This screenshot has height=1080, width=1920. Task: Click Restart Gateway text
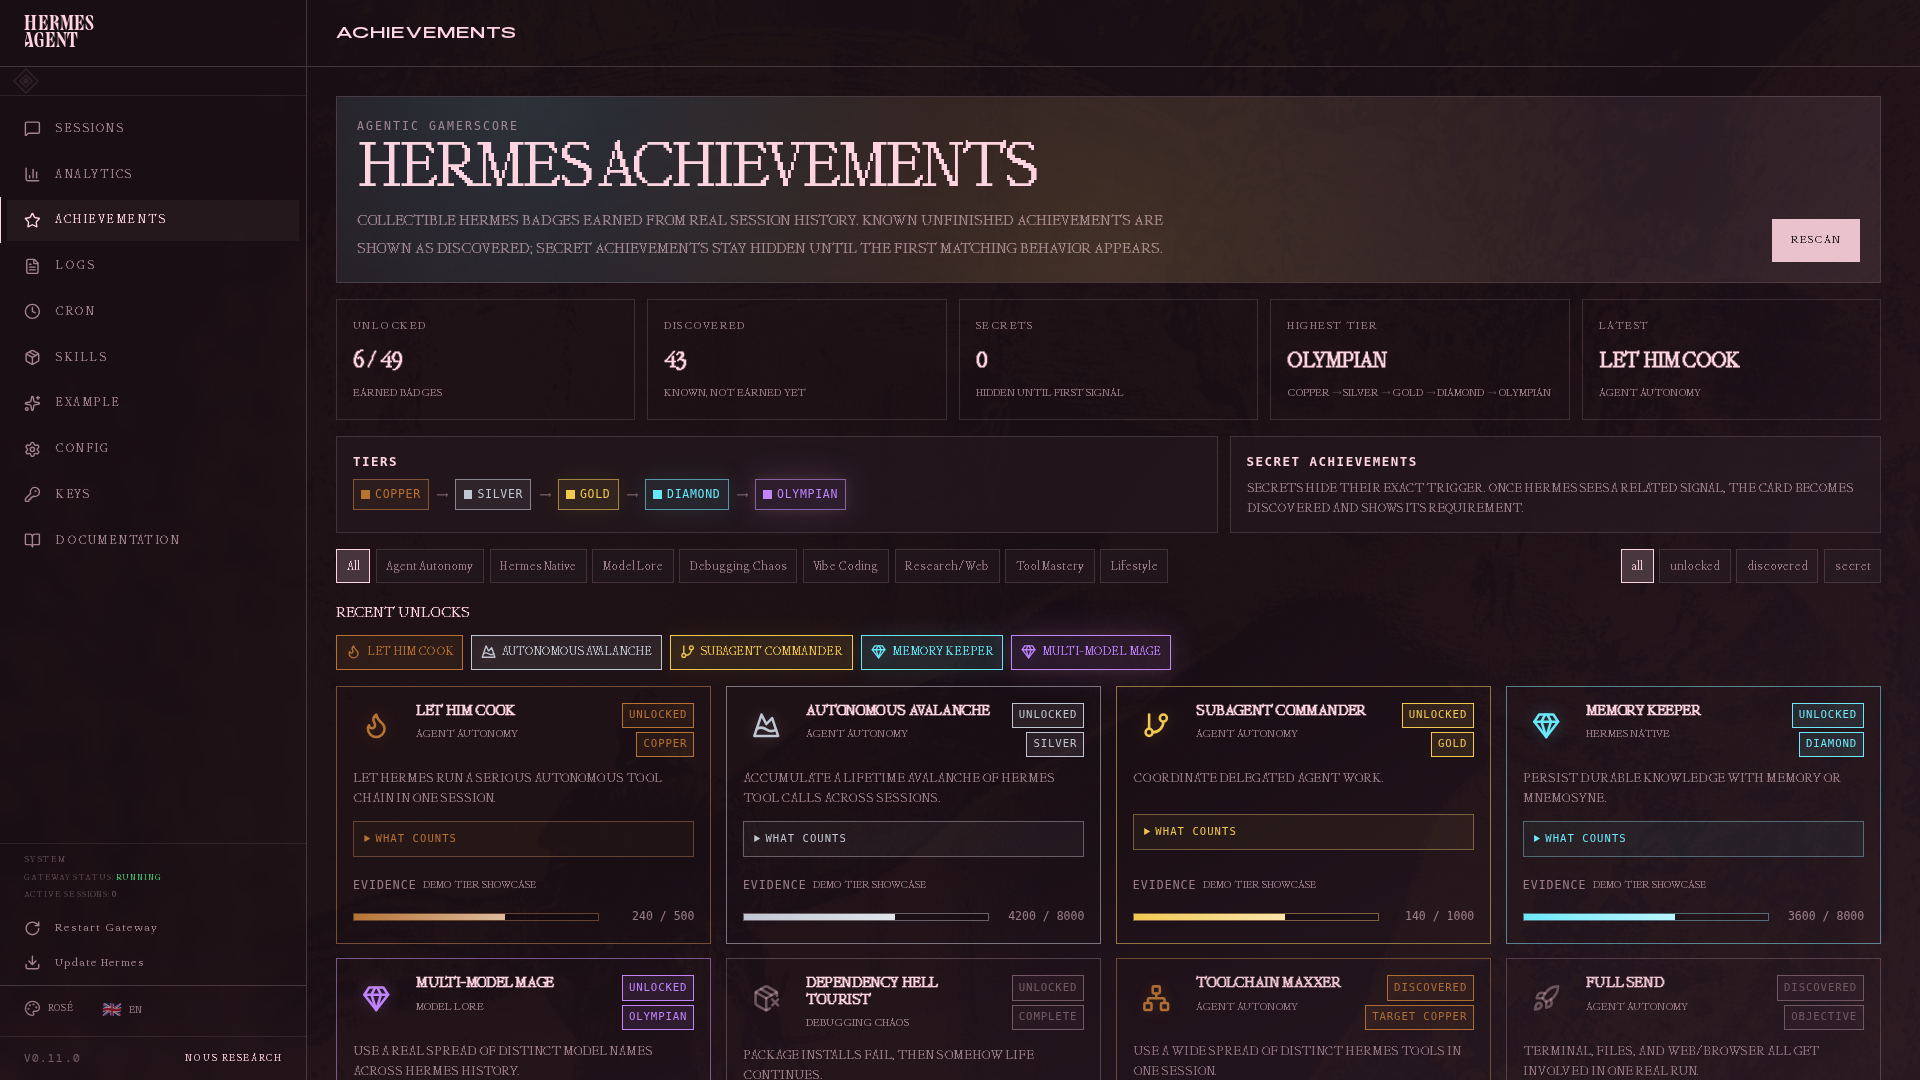[x=106, y=928]
